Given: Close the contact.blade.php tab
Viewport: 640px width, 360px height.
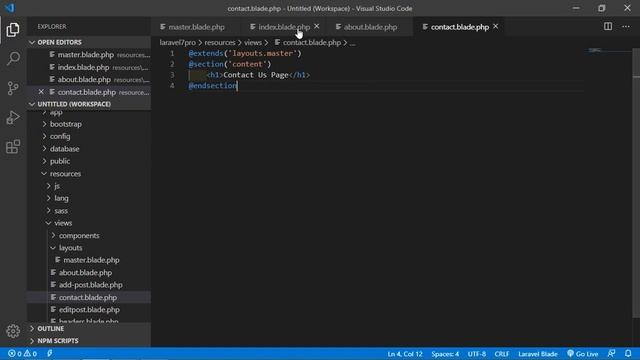Looking at the screenshot, I should (x=496, y=27).
